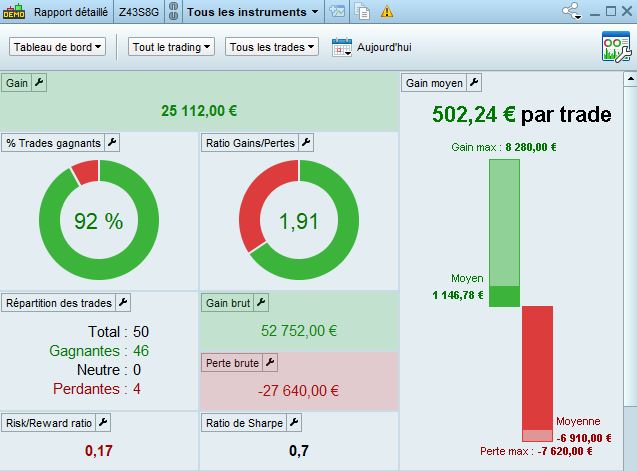Click the Ratio Gains/Pertes widget label
Image resolution: width=637 pixels, height=471 pixels.
(250, 143)
